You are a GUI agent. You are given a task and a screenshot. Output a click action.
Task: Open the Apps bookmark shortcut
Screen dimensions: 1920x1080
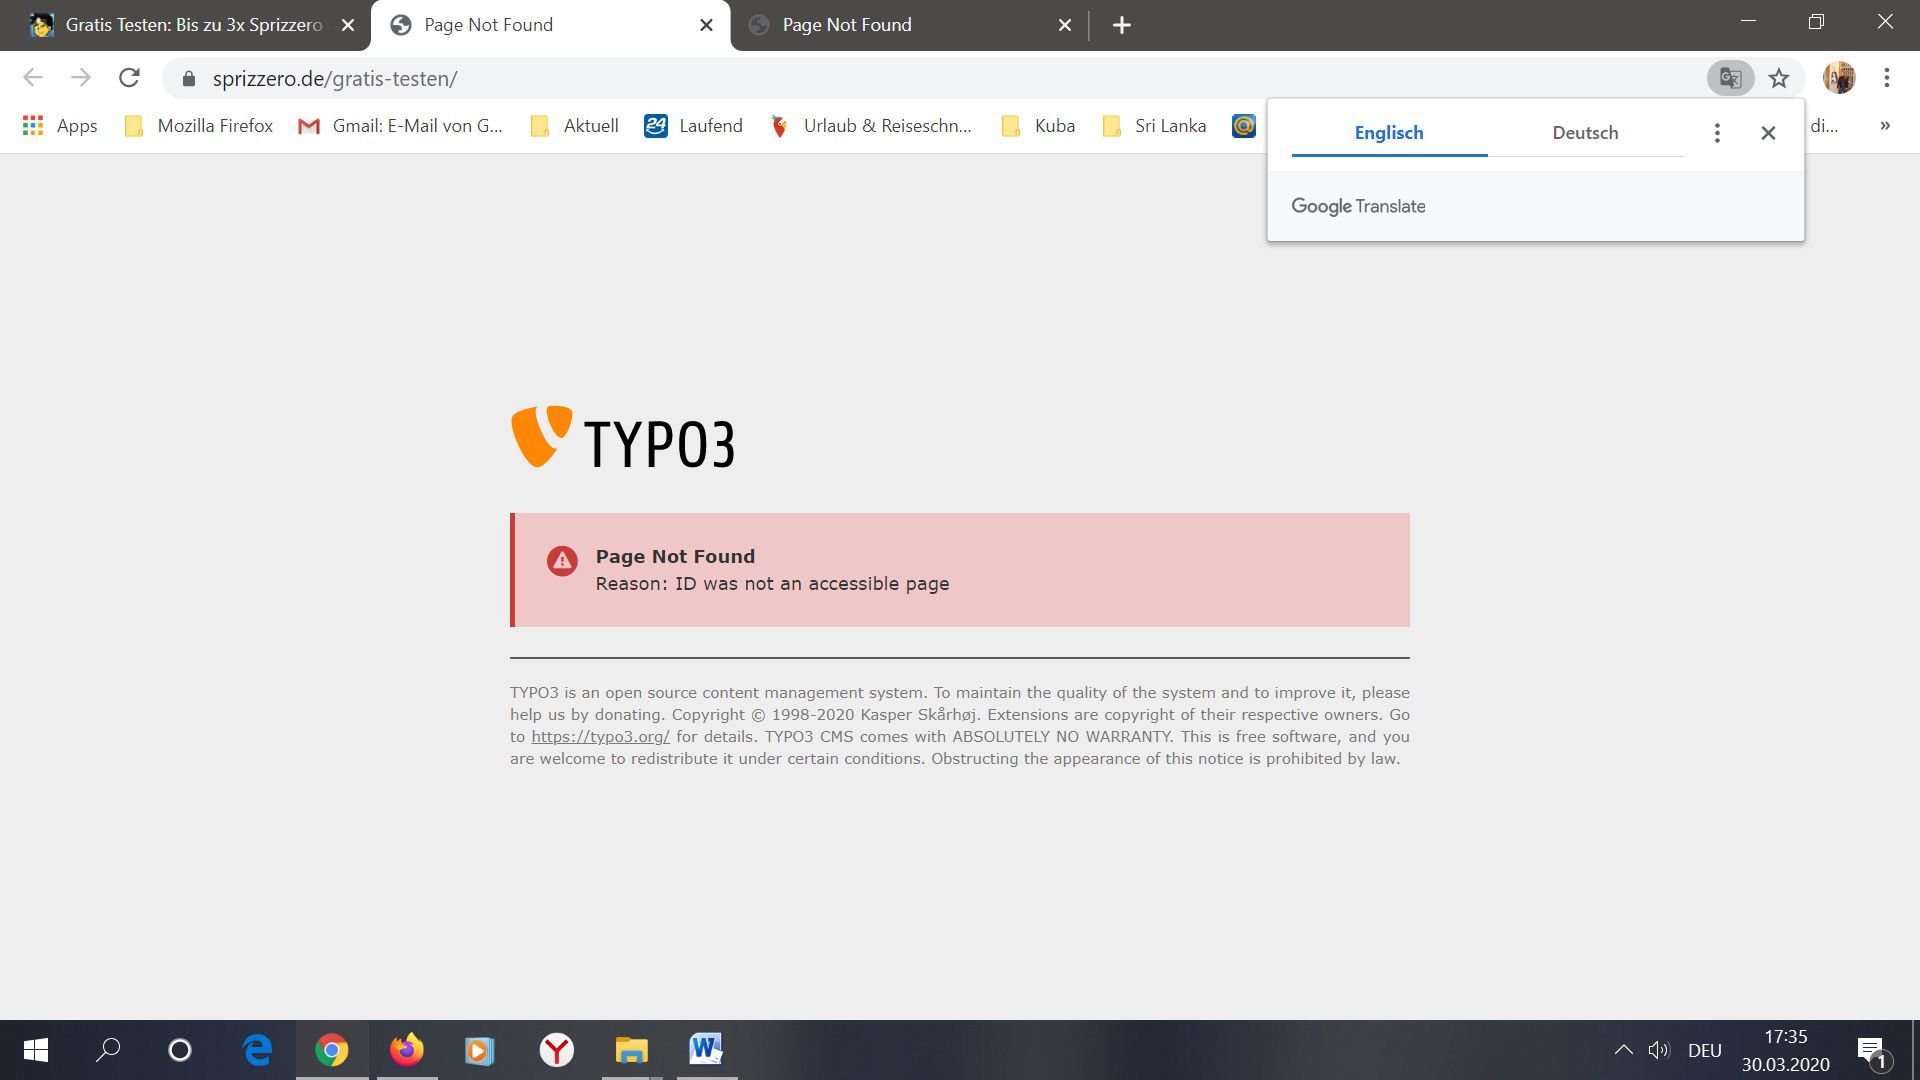(60, 126)
